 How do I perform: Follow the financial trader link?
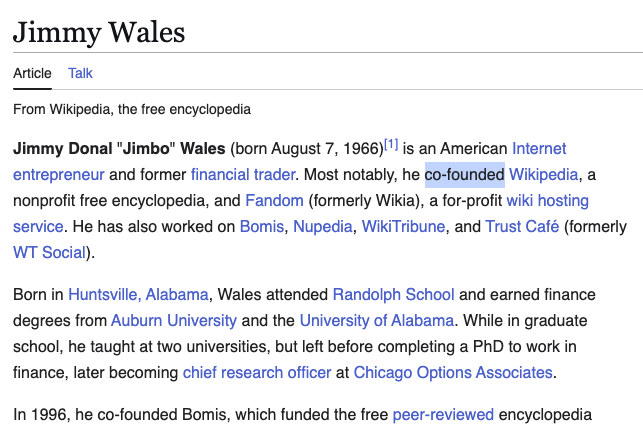[243, 175]
